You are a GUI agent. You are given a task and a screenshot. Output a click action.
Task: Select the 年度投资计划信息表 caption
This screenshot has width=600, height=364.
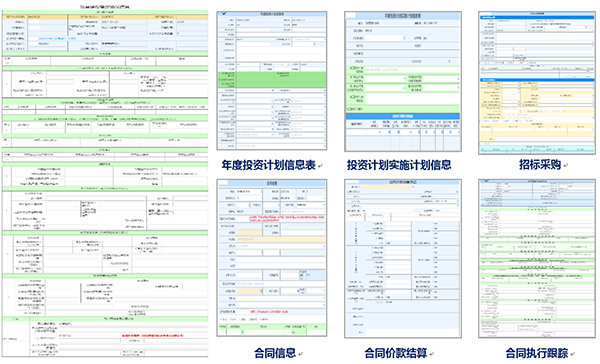point(268,165)
